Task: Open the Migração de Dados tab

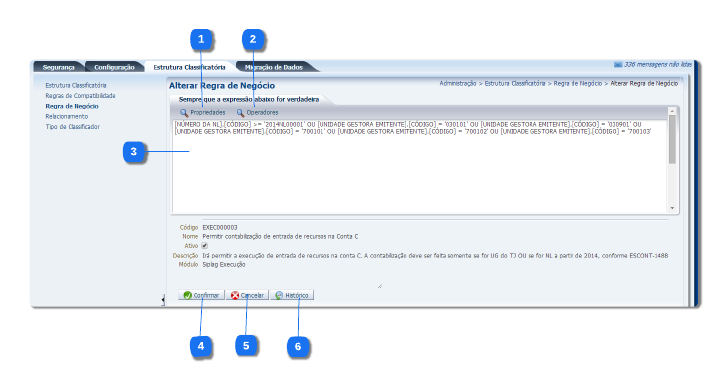Action: pyautogui.click(x=274, y=67)
